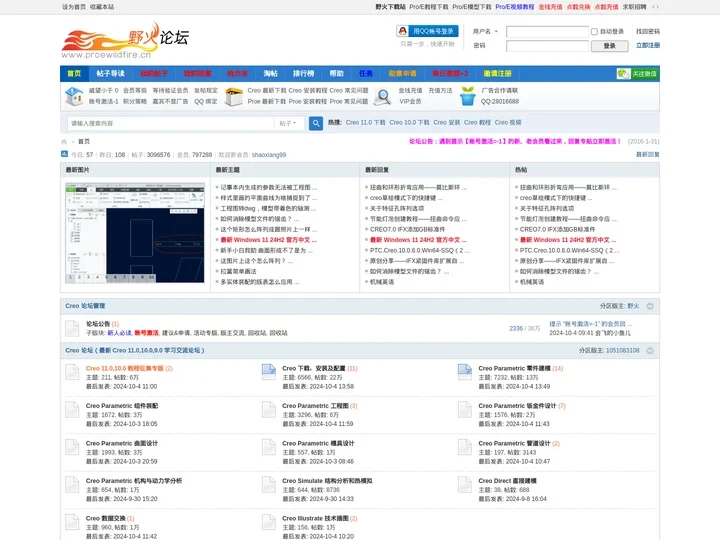Click the icon for Creo Parametric 曲面设计
Viewport: 720px width, 540px height.
point(72,447)
